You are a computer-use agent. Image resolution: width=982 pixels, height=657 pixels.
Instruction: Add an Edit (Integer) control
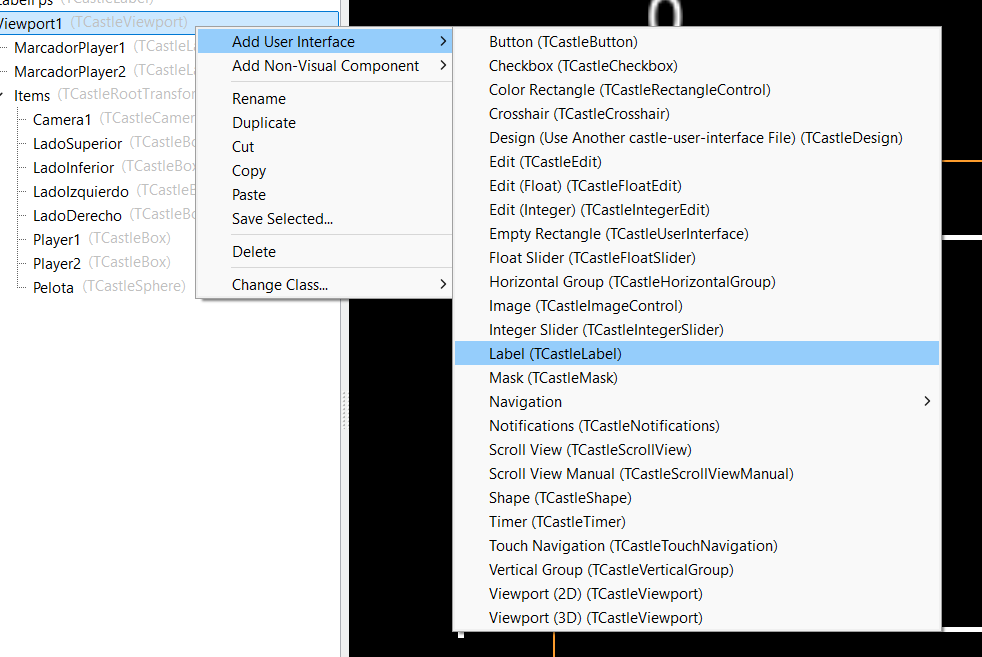tap(697, 210)
